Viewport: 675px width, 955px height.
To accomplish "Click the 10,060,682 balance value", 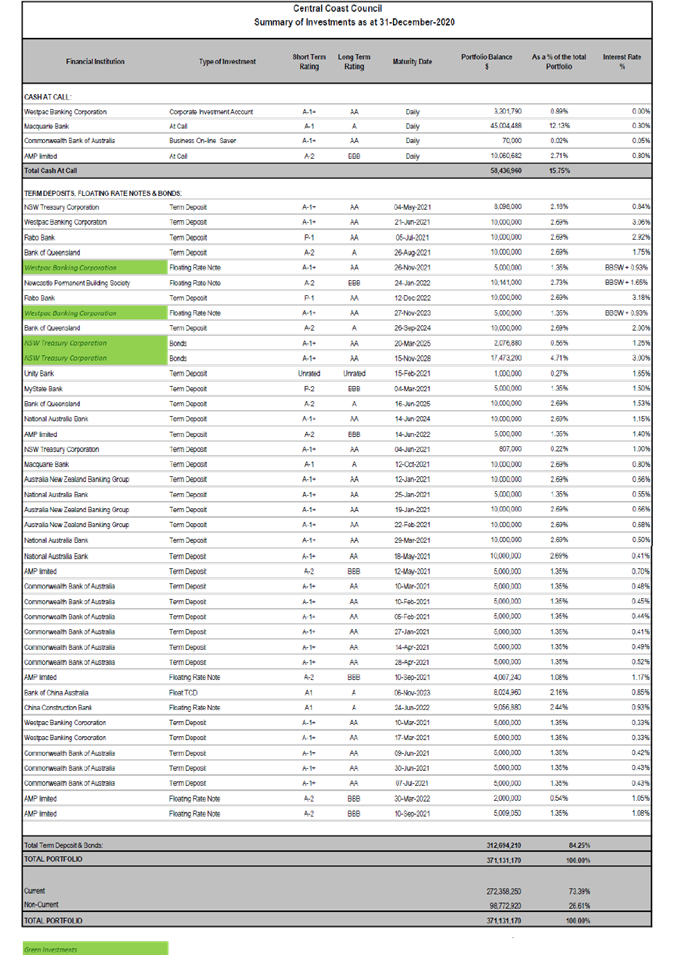I will coord(506,156).
